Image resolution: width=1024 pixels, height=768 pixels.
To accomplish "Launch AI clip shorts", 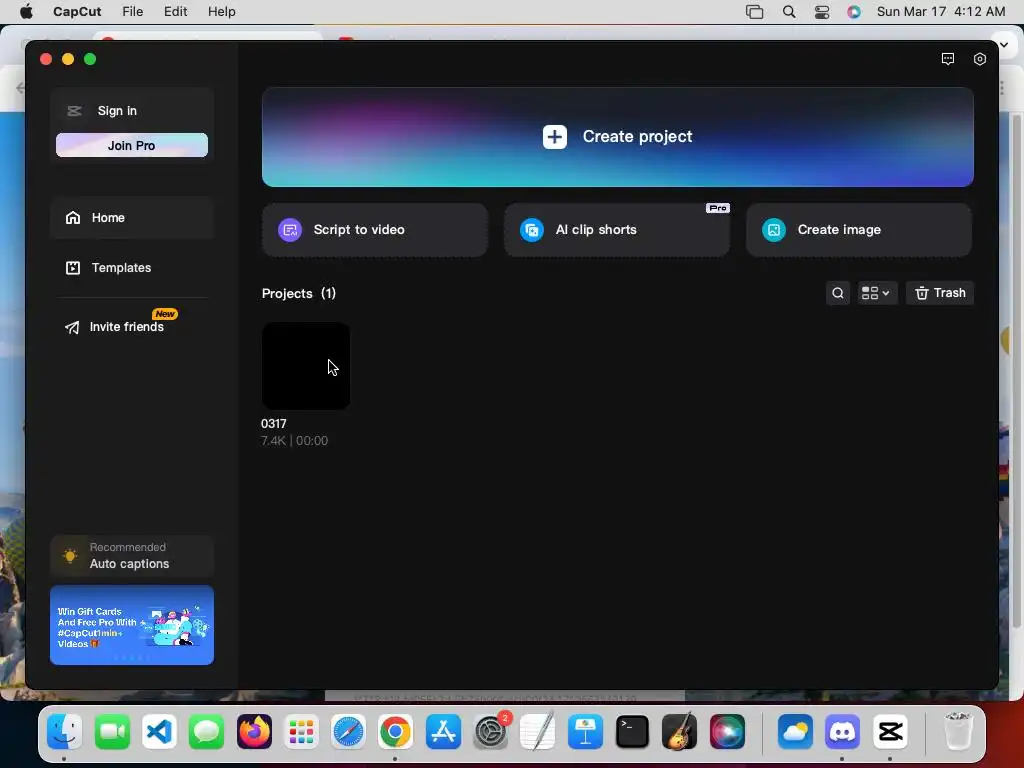I will [x=616, y=230].
